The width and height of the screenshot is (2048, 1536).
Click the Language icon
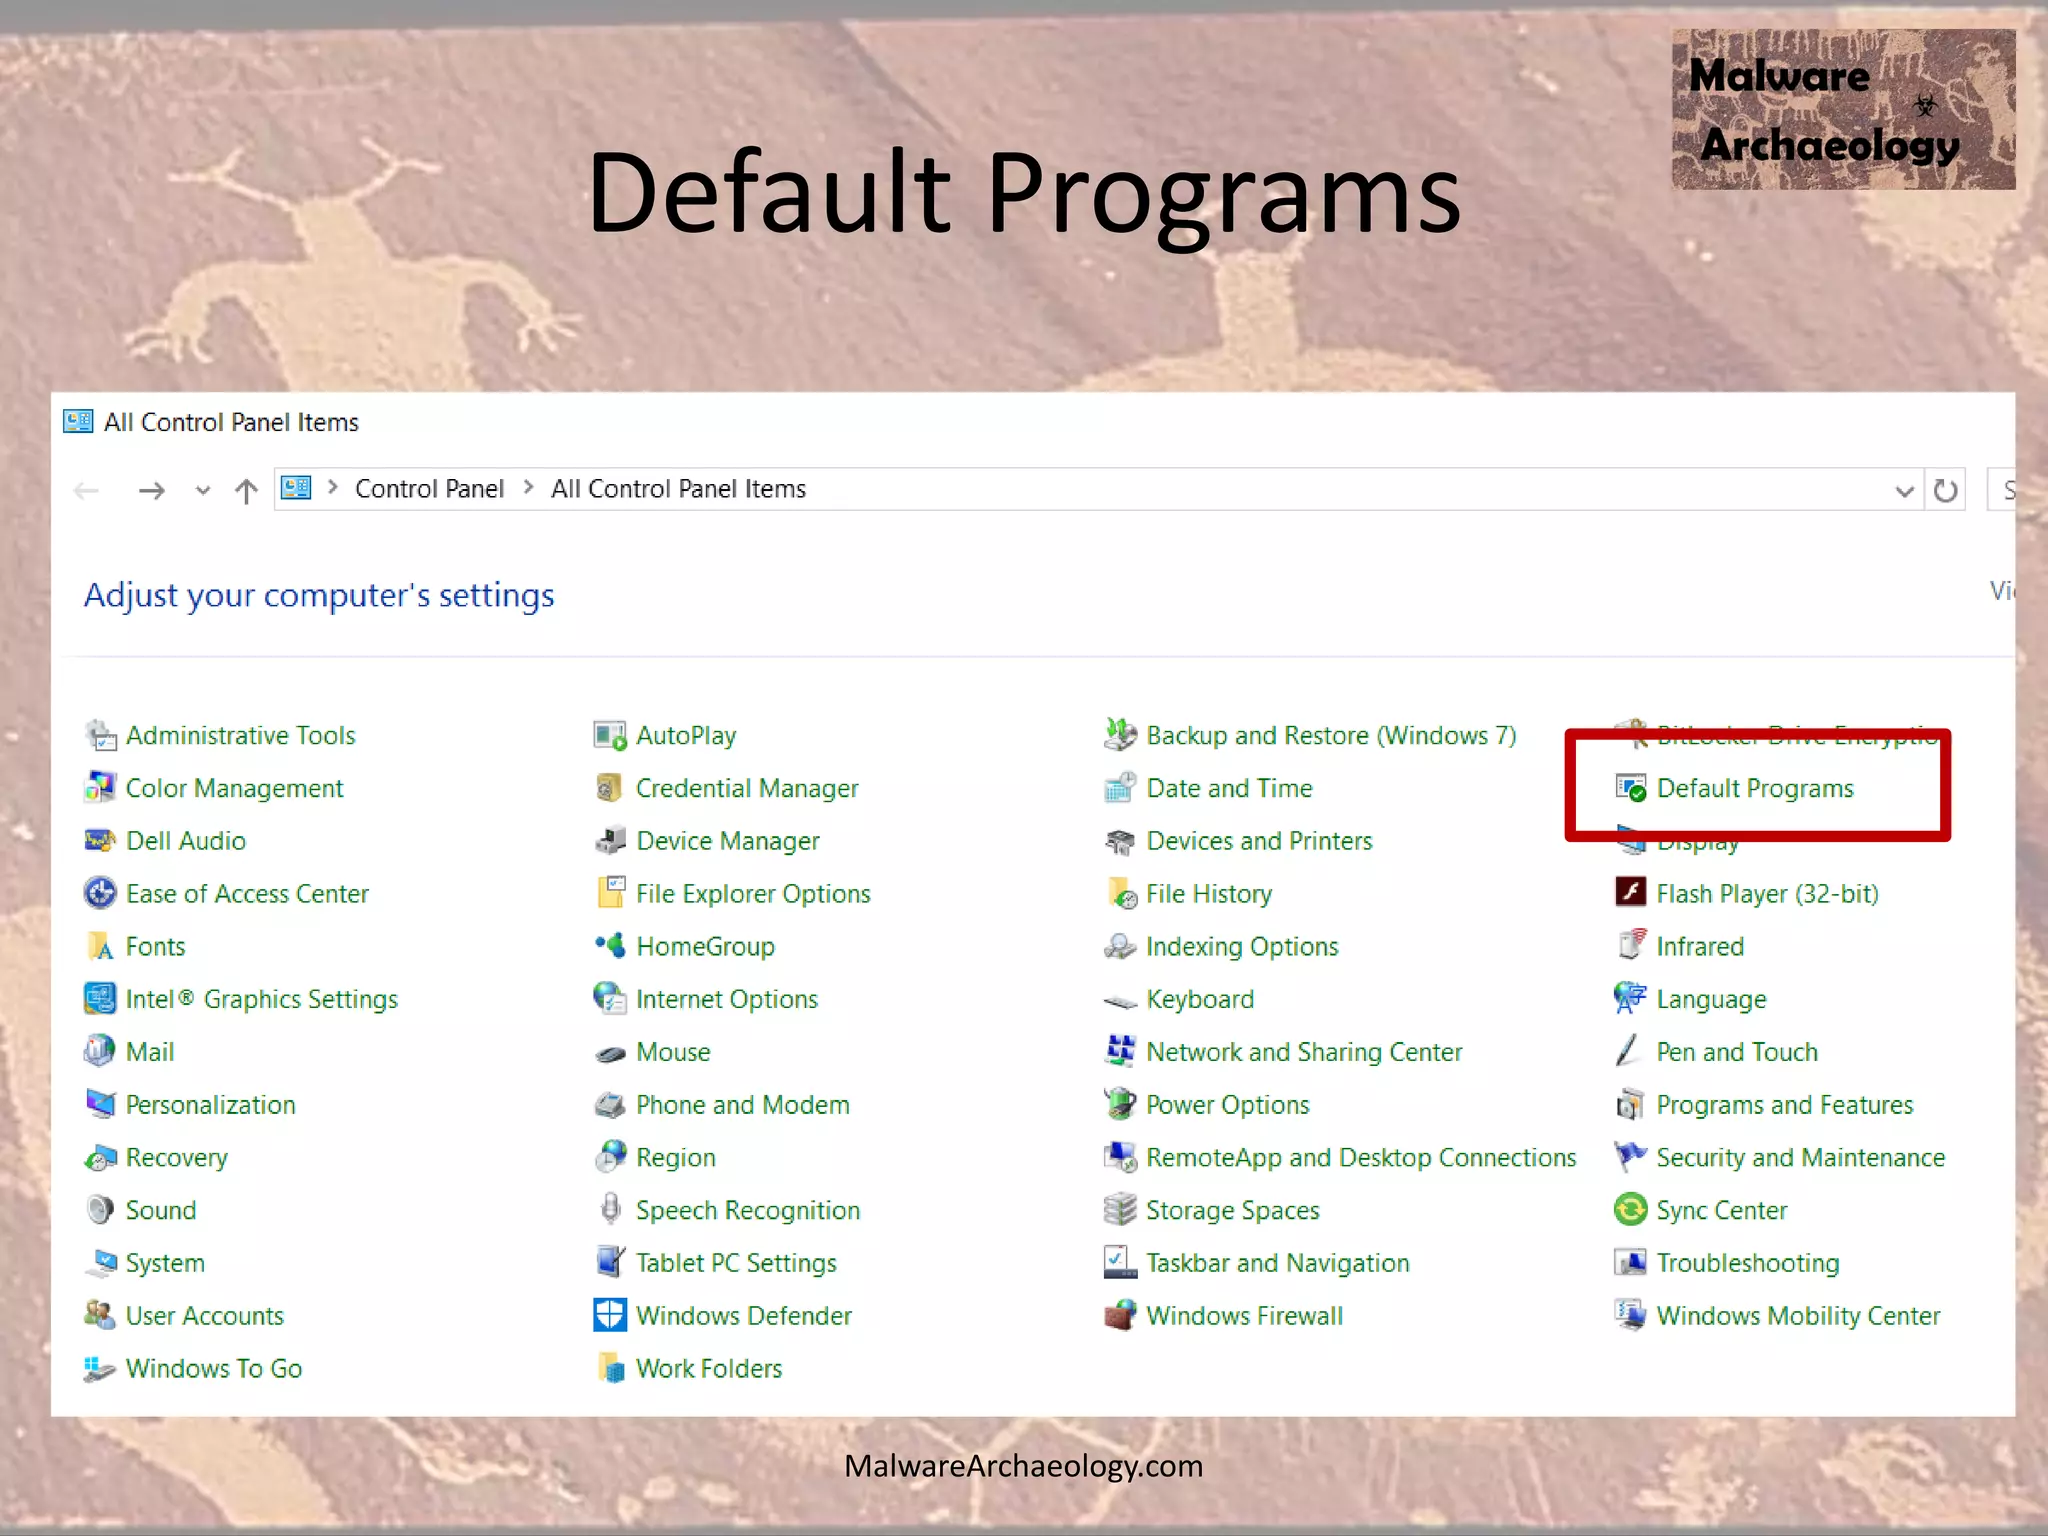point(1630,998)
